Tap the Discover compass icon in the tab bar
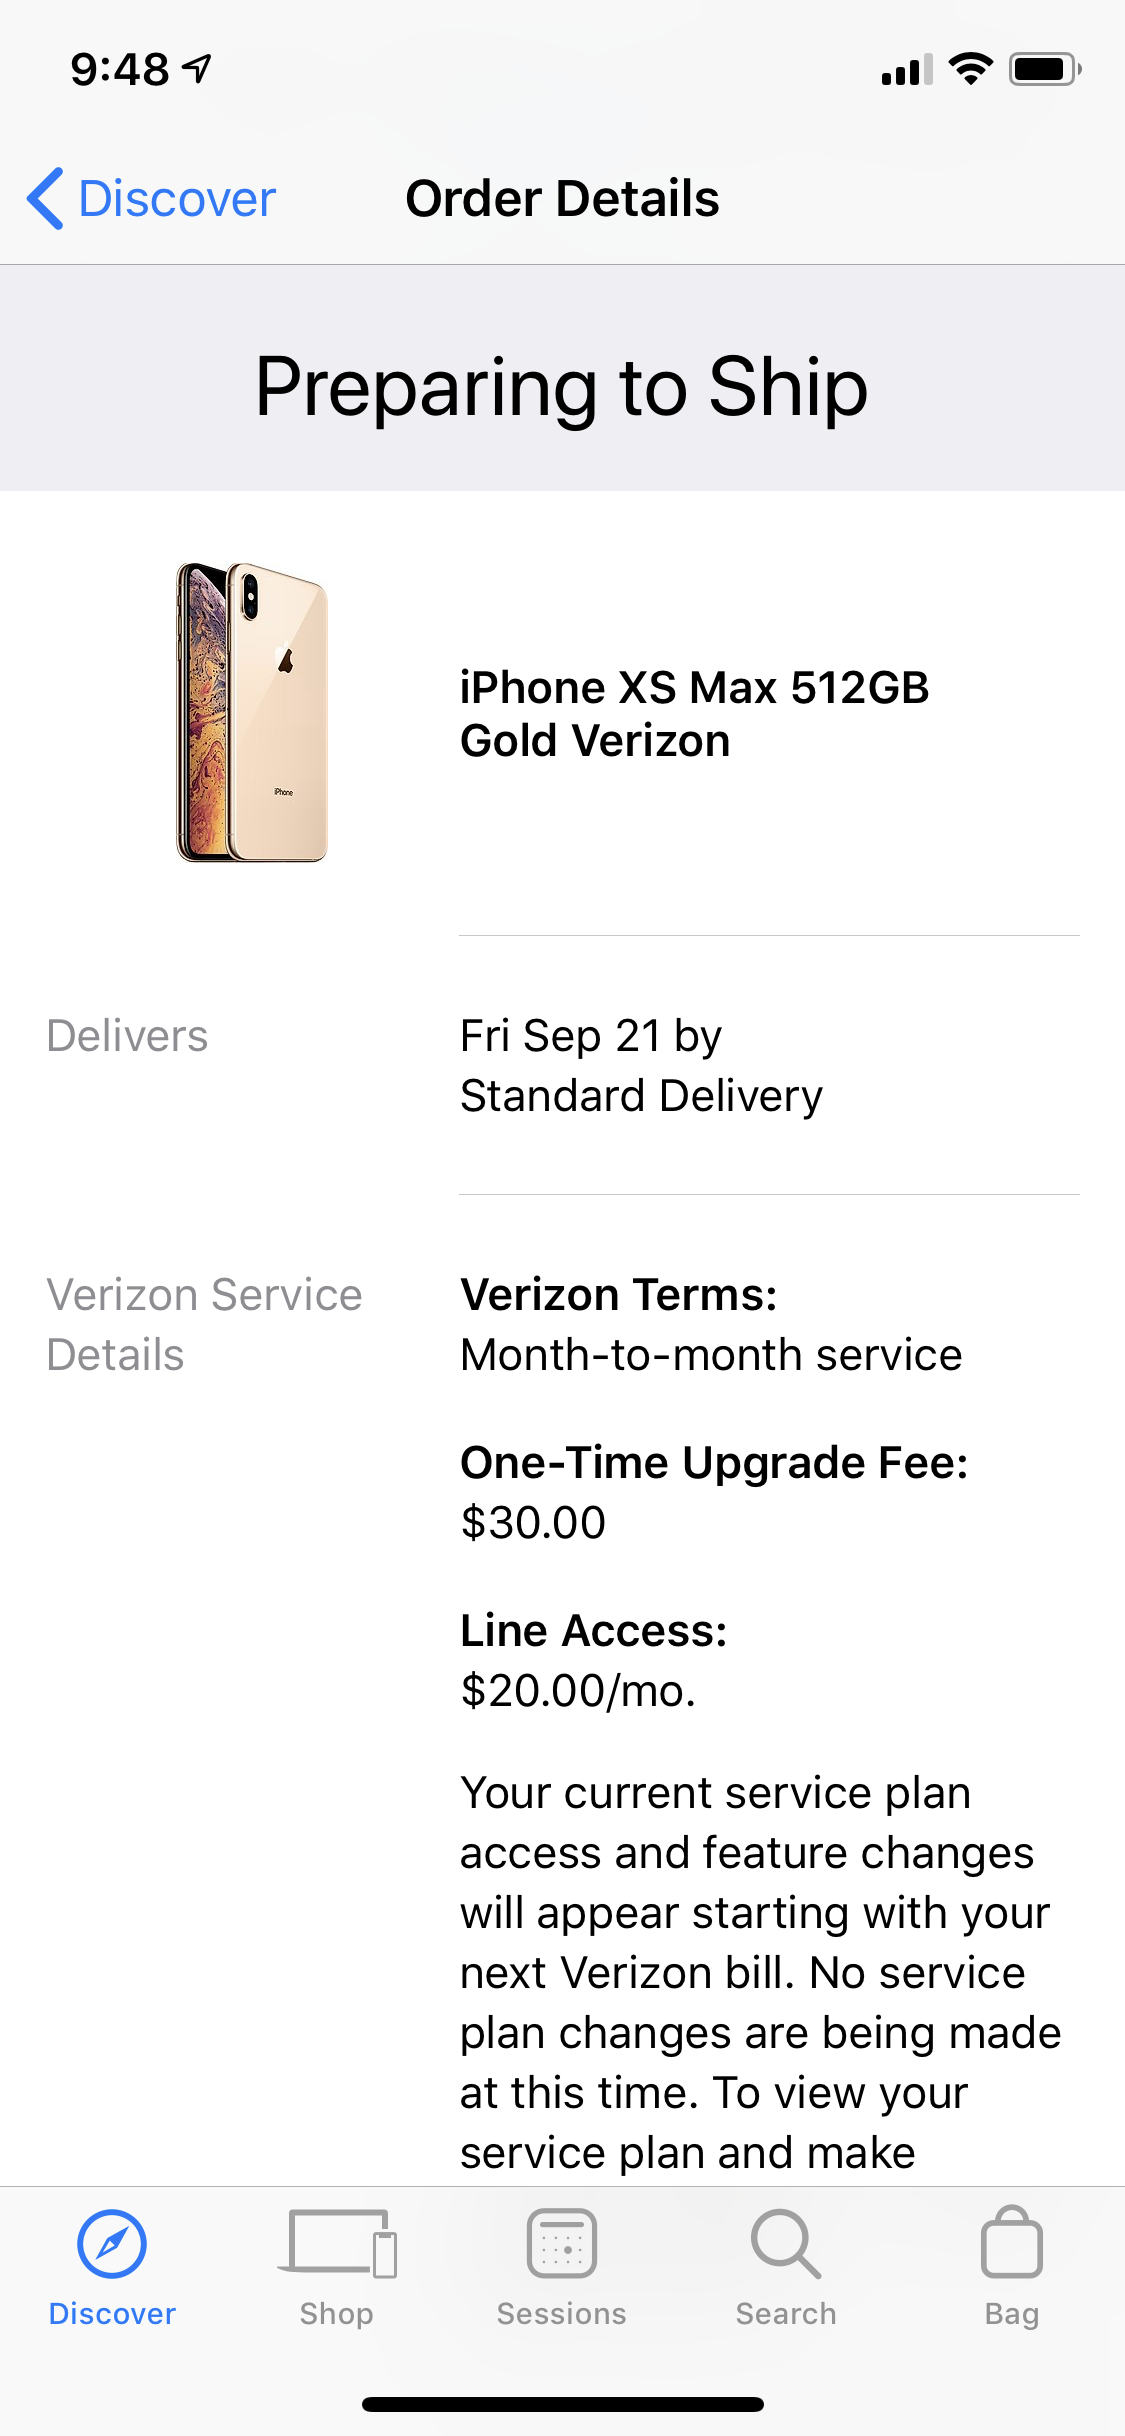The image size is (1125, 2436). click(112, 2244)
